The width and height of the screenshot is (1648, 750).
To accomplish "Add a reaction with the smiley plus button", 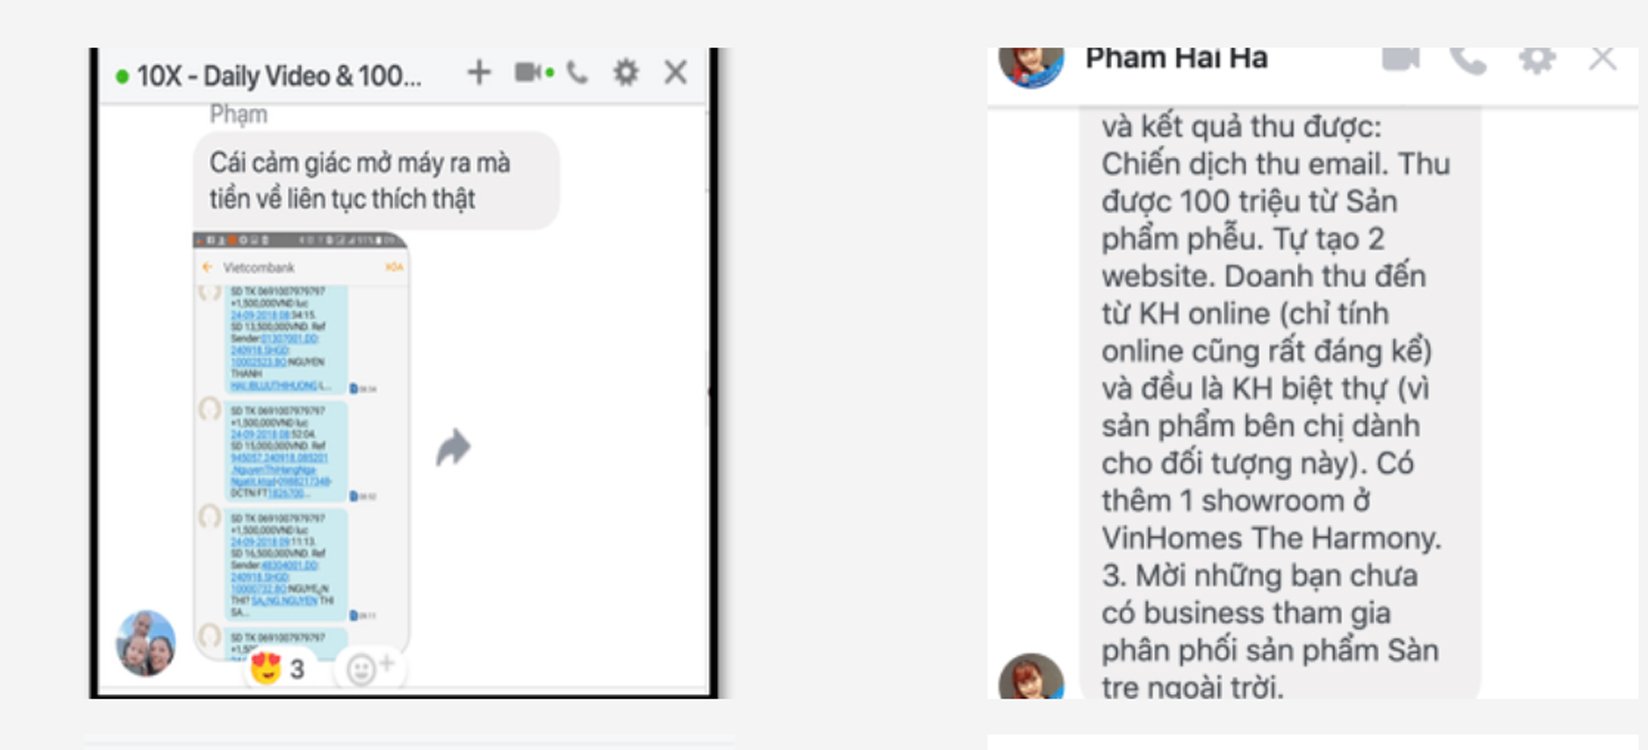I will click(369, 668).
